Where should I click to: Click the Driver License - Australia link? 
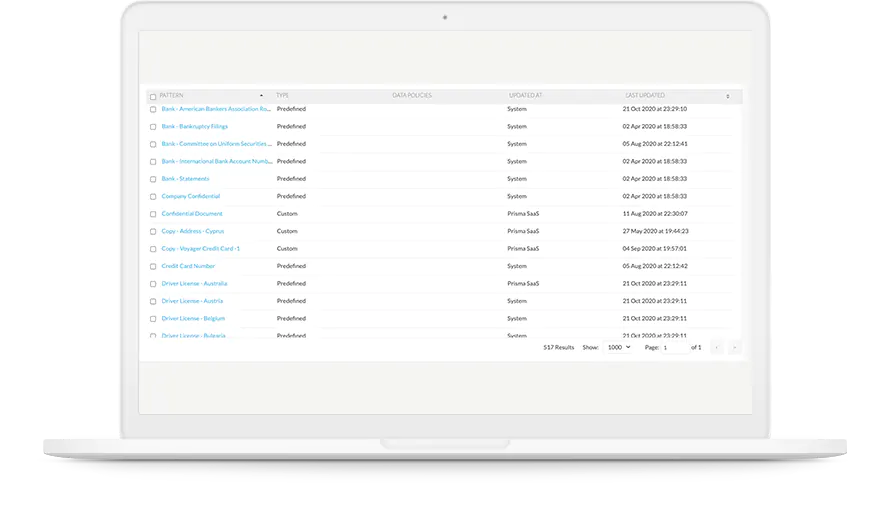[194, 283]
